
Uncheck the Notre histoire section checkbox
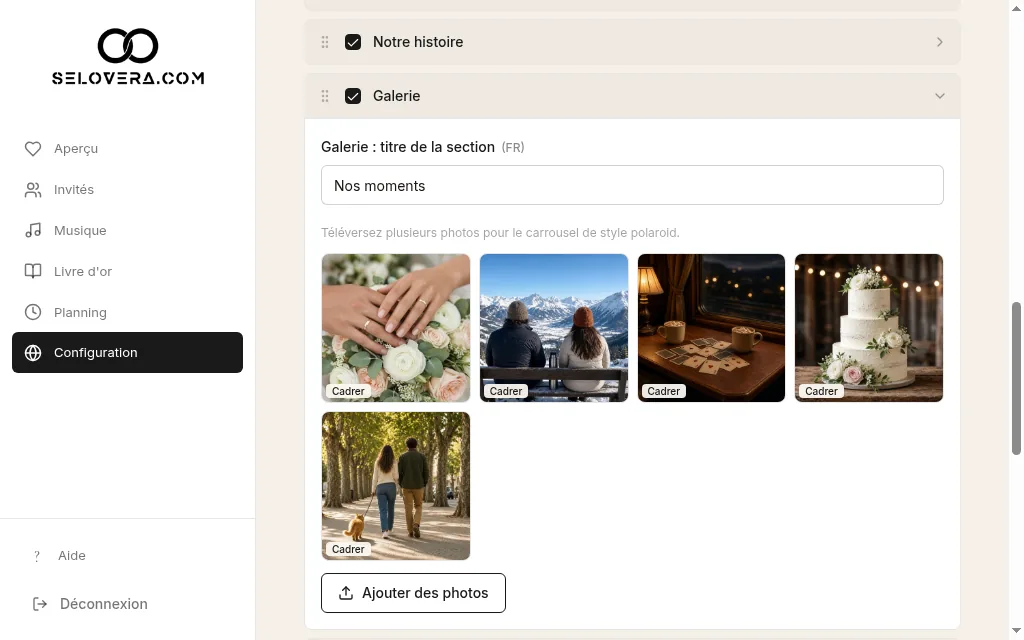coord(353,42)
